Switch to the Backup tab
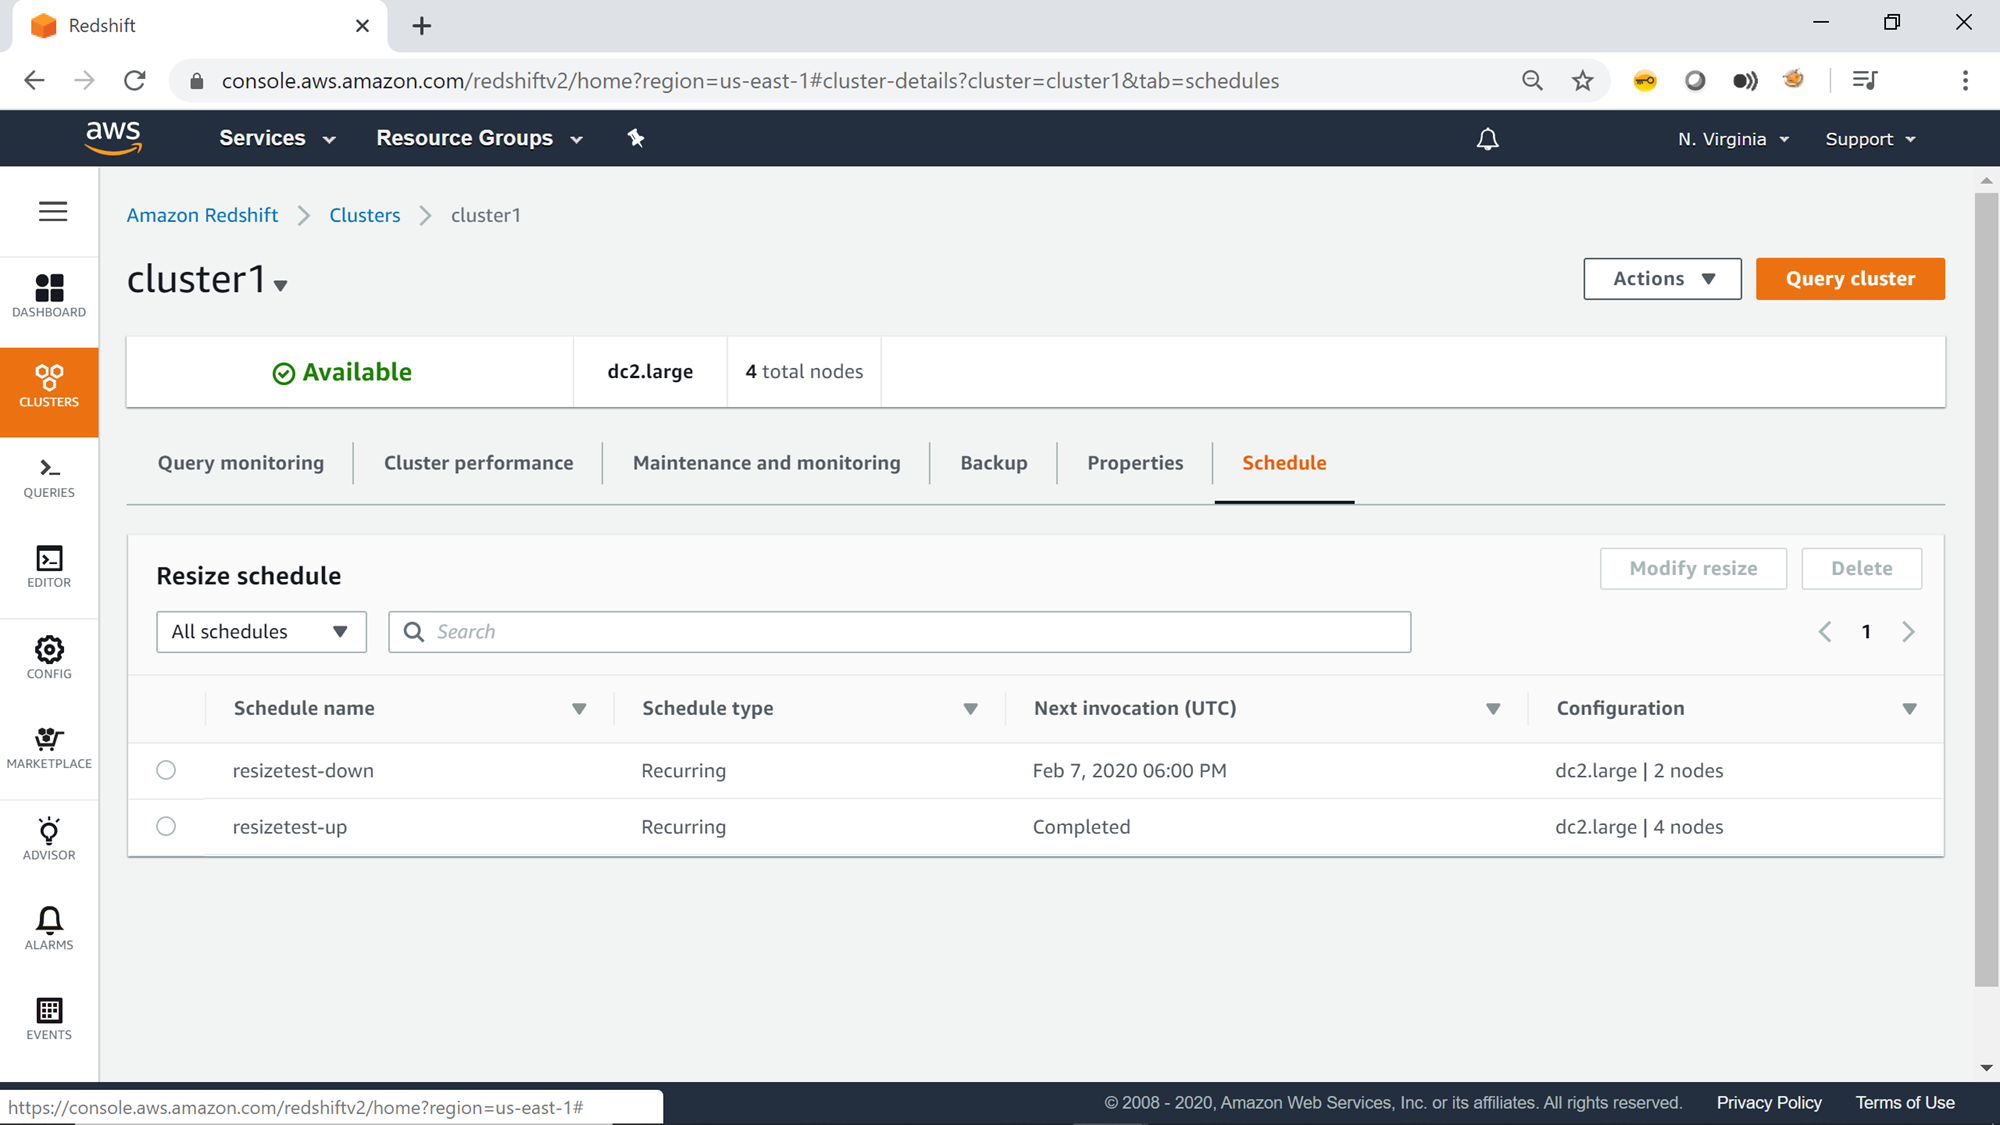This screenshot has height=1125, width=2000. coord(993,463)
